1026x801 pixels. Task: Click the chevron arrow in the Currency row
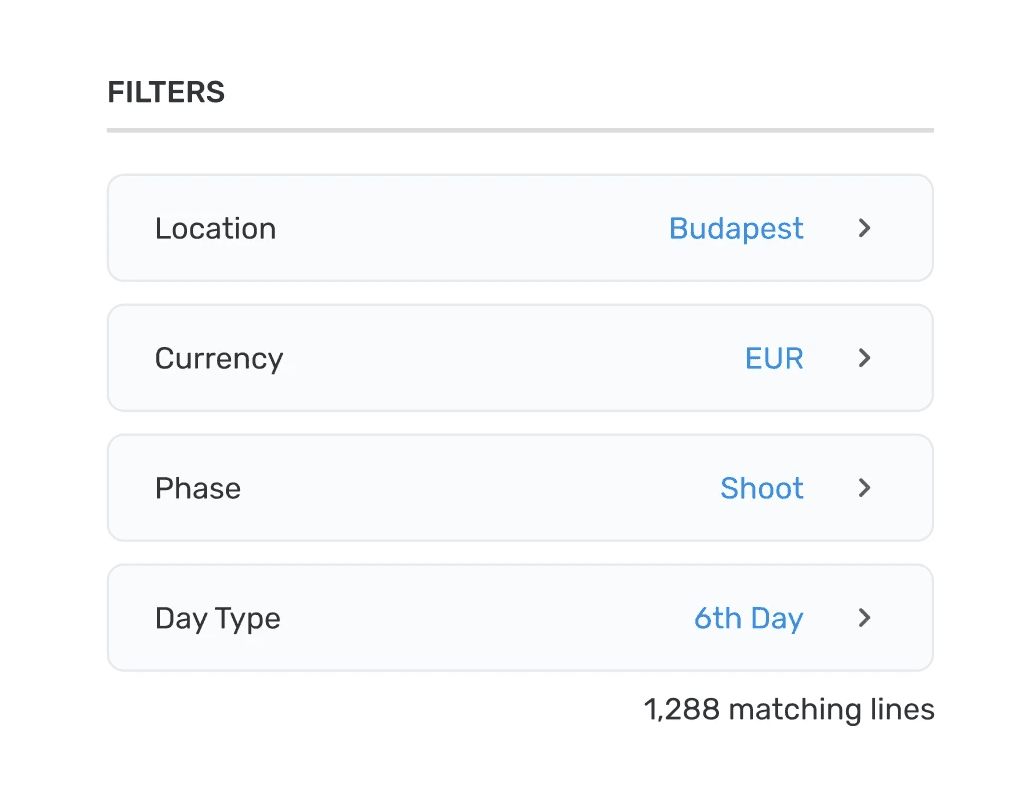tap(865, 358)
